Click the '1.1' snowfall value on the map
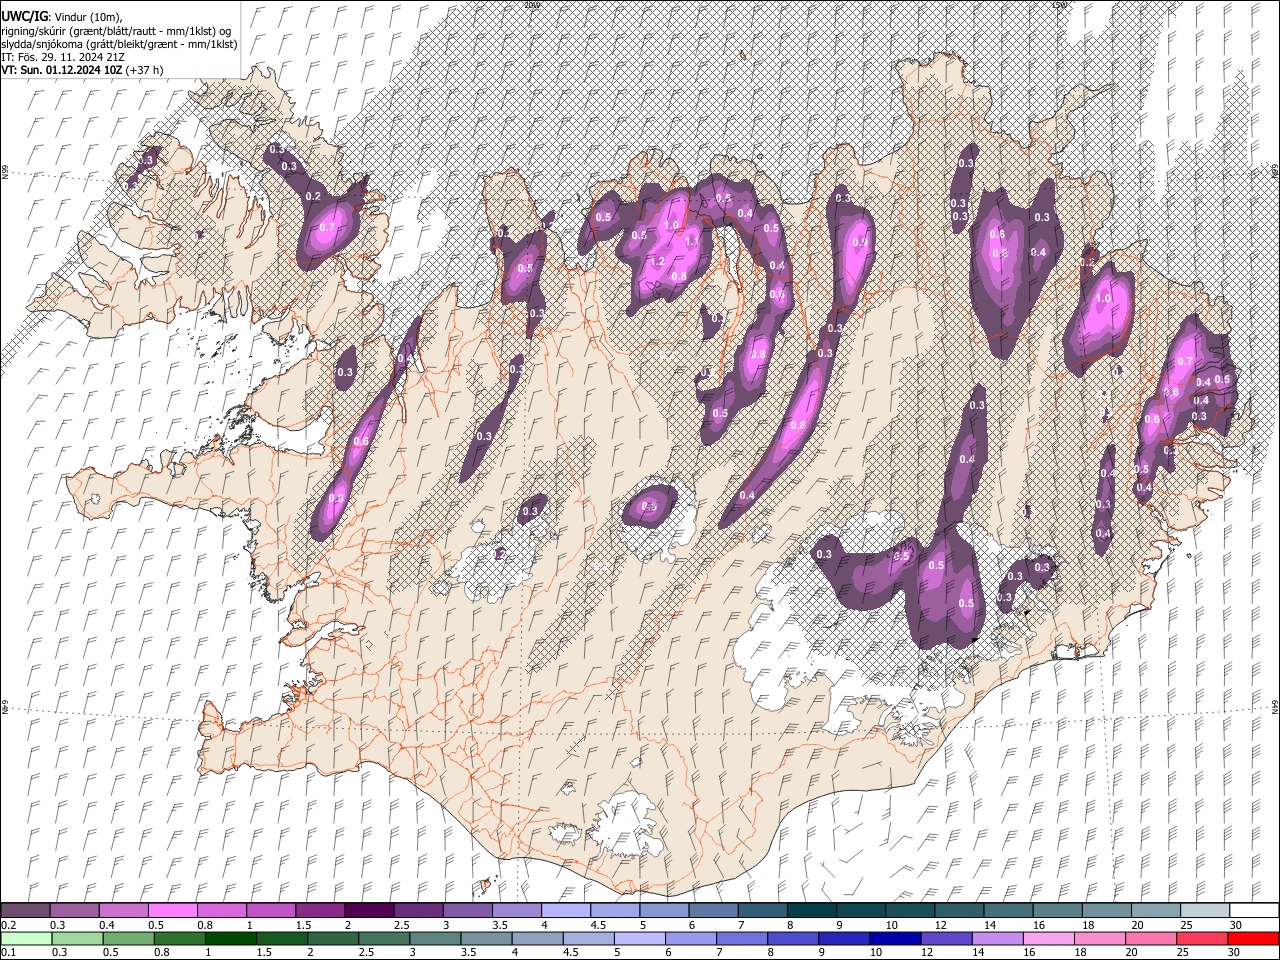 tap(691, 241)
